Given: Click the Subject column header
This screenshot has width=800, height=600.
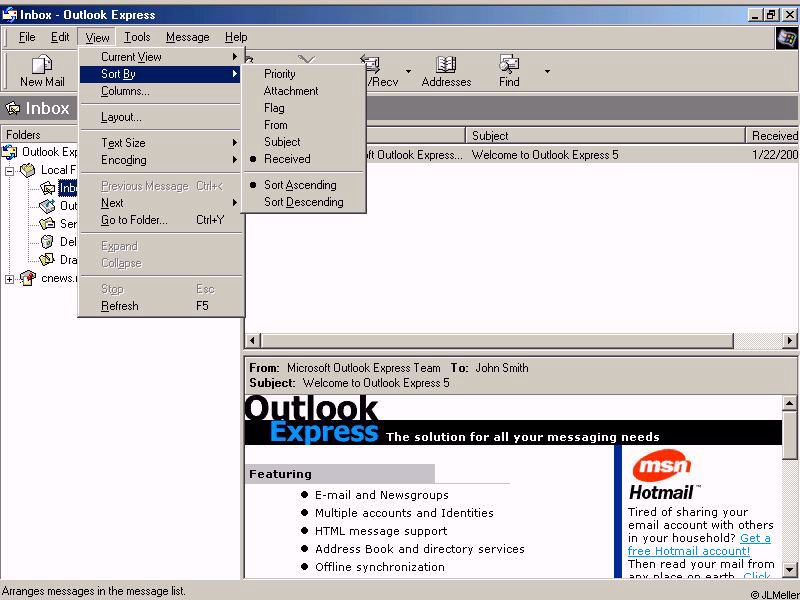Looking at the screenshot, I should click(605, 135).
